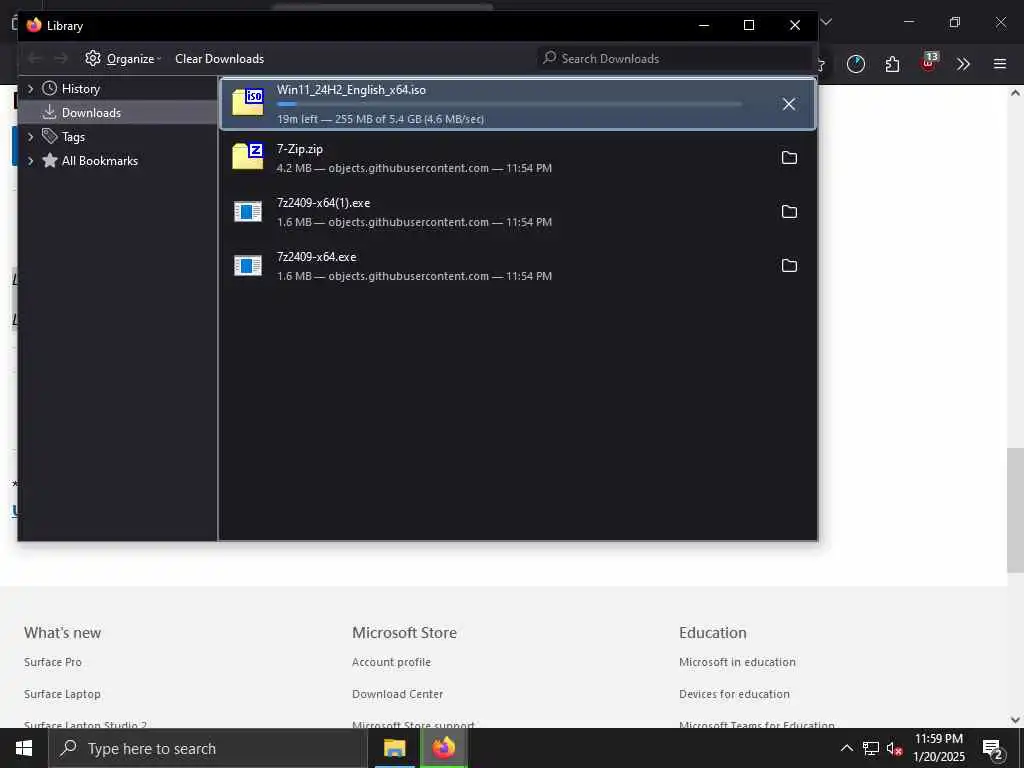The width and height of the screenshot is (1024, 768).
Task: Clear Downloads list
Action: tap(219, 59)
